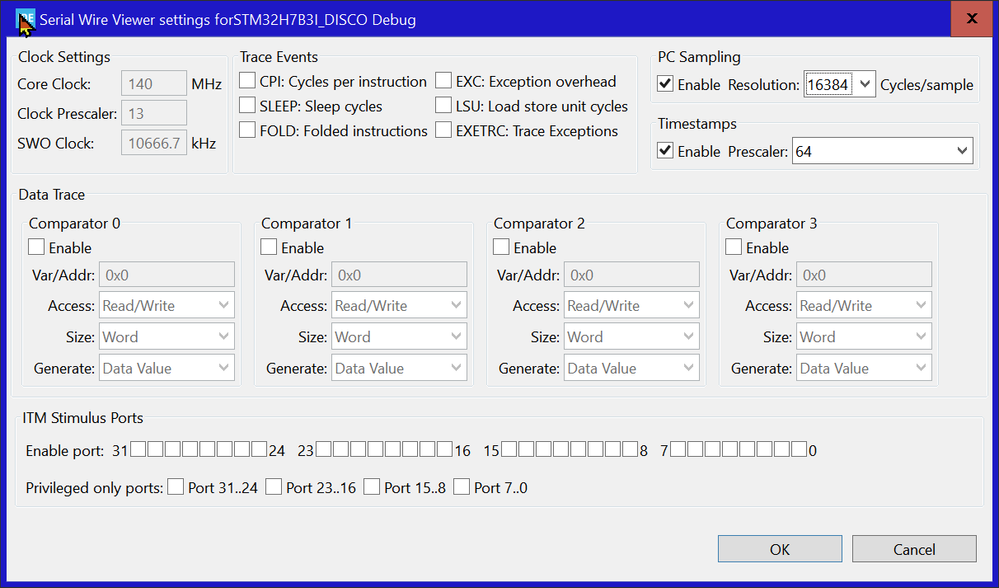Image resolution: width=999 pixels, height=588 pixels.
Task: Open Comparator 2 Size dropdown
Action: pos(631,336)
